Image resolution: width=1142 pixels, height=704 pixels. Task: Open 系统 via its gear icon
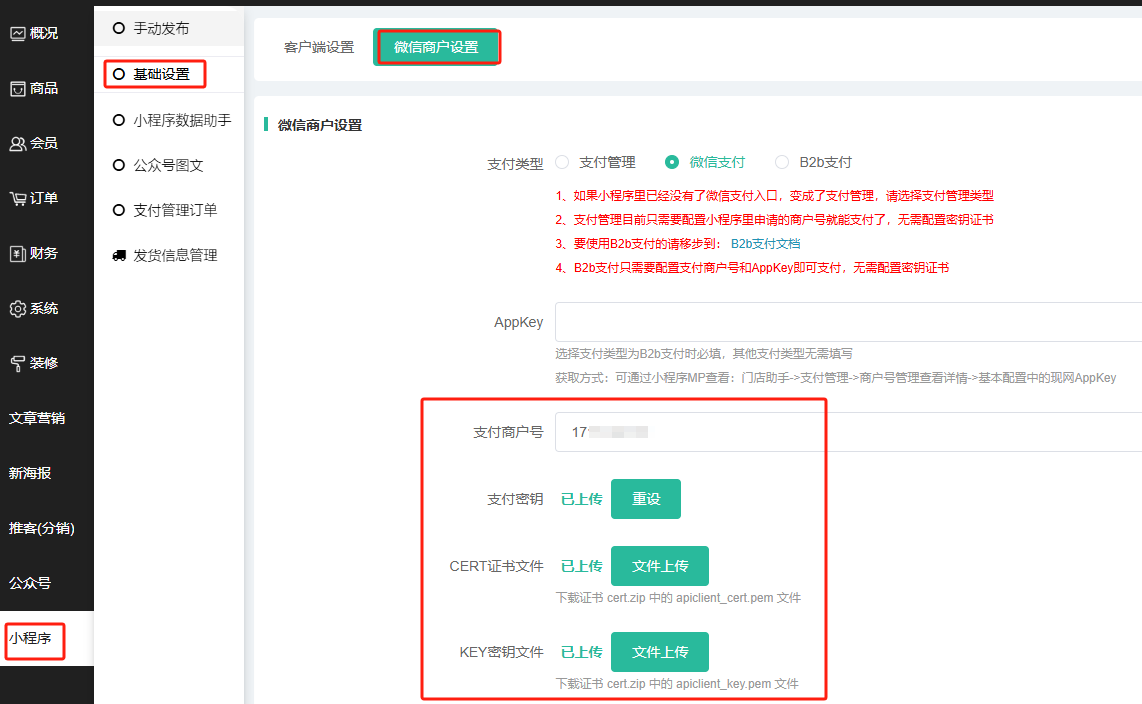tap(18, 309)
